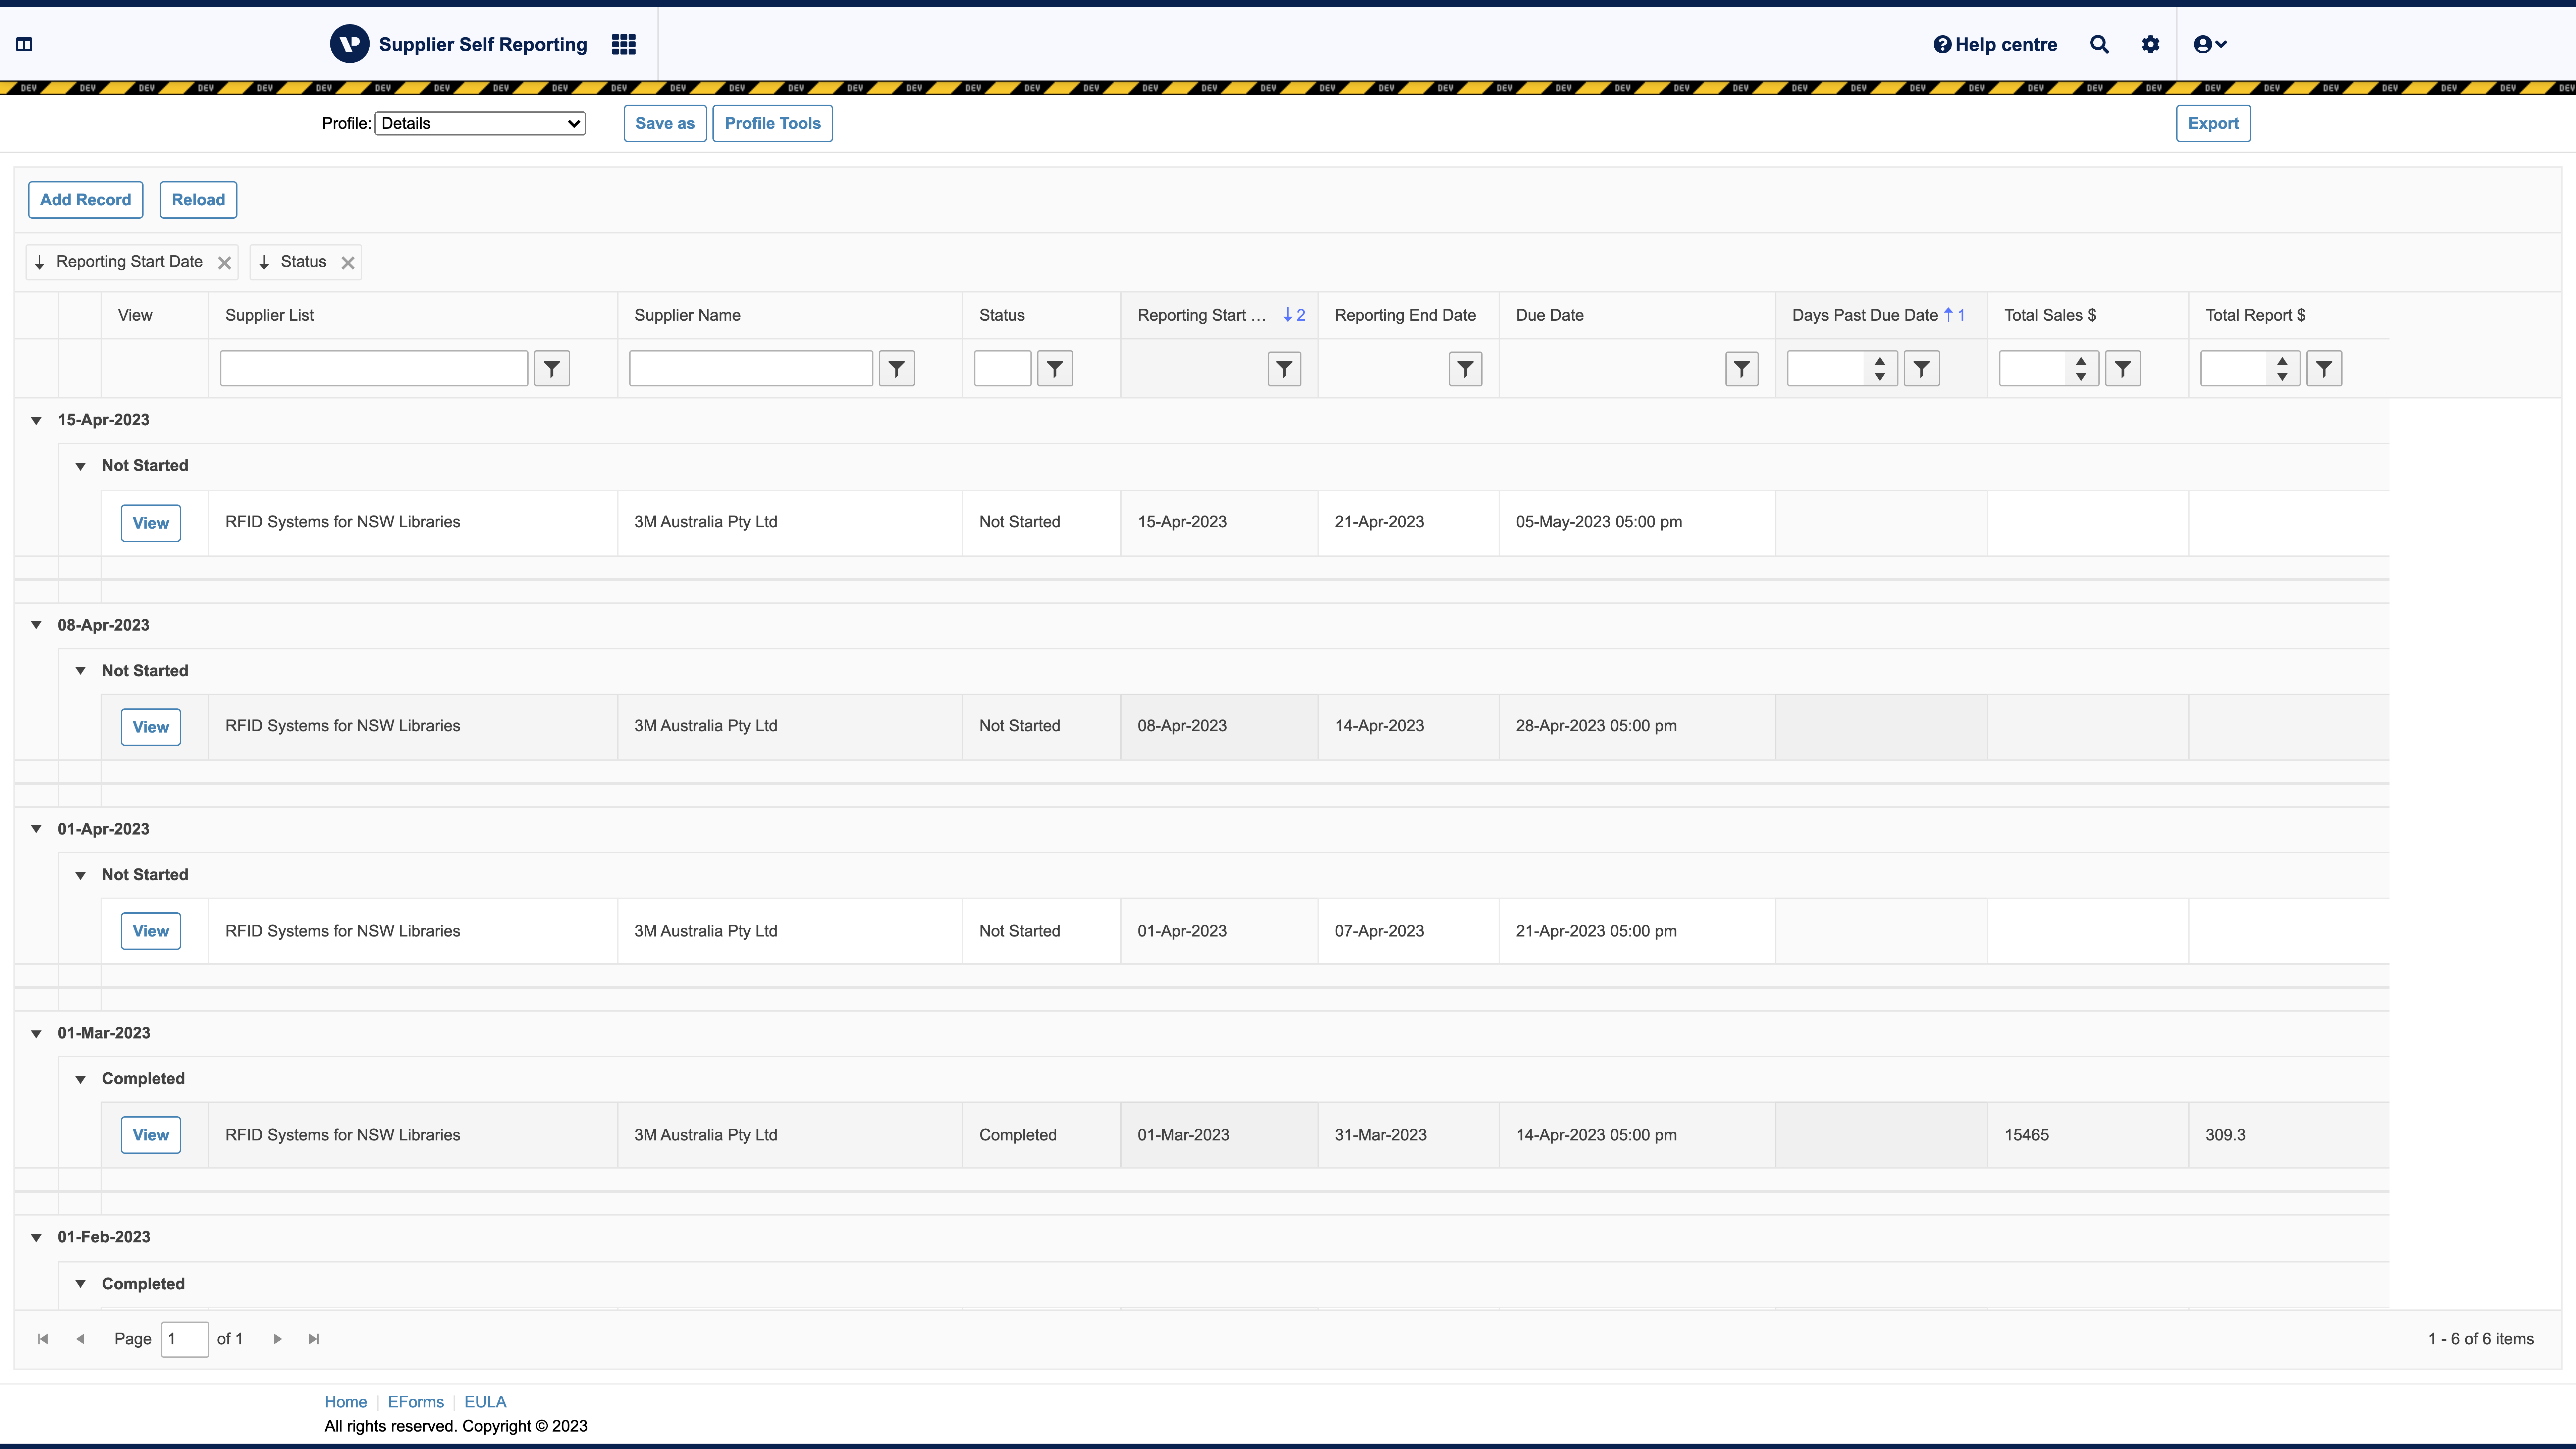2576x1449 pixels.
Task: Collapse the 01-Mar-2023 group
Action: click(x=36, y=1034)
